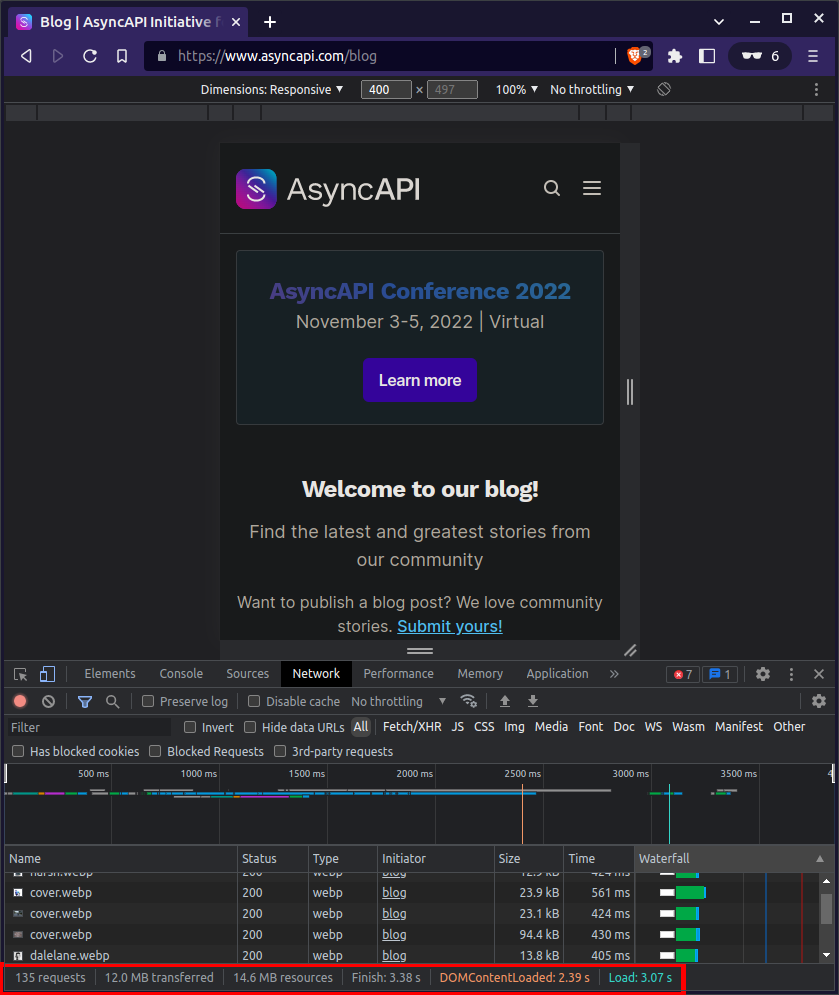Check 3rd-party requests checkbox
This screenshot has height=995, width=839.
pos(280,751)
